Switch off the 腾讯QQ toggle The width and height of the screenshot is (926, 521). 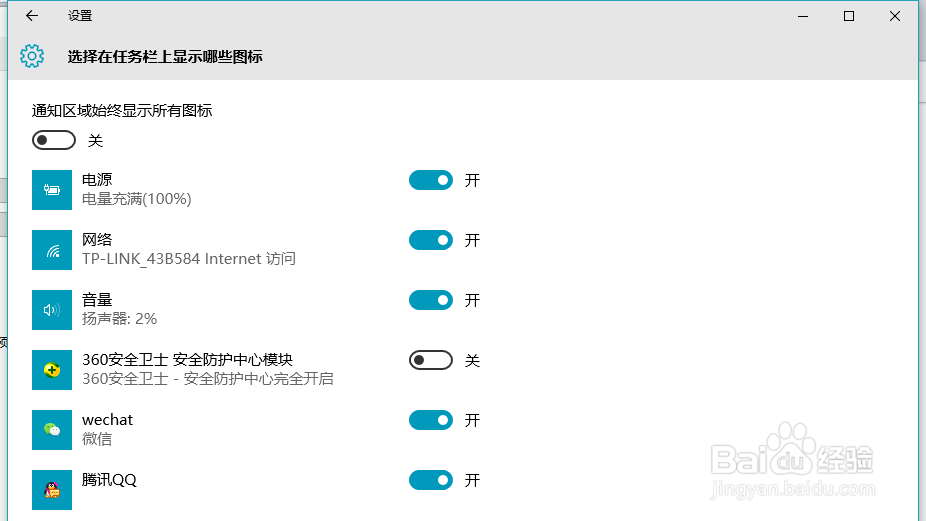[431, 480]
